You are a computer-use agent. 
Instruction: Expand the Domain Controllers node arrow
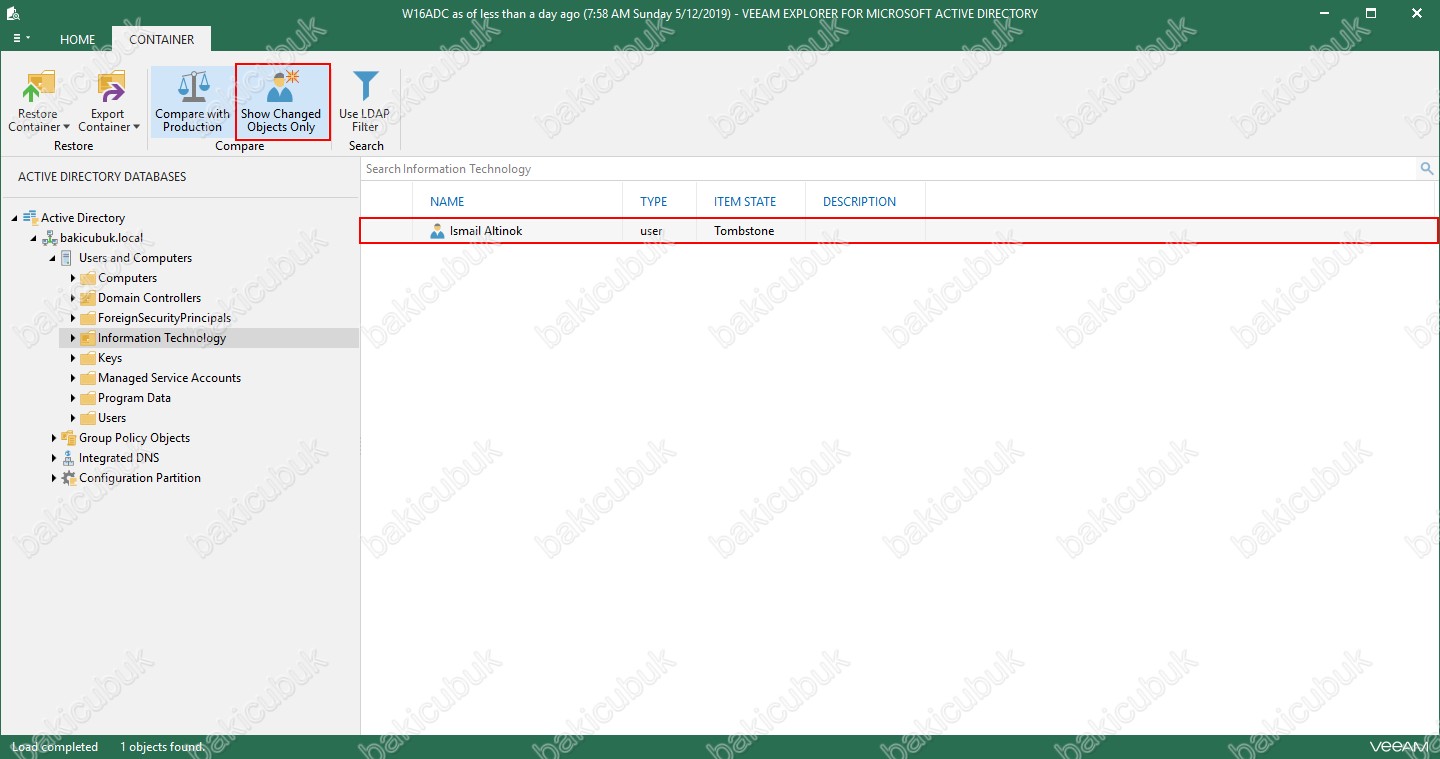point(73,298)
